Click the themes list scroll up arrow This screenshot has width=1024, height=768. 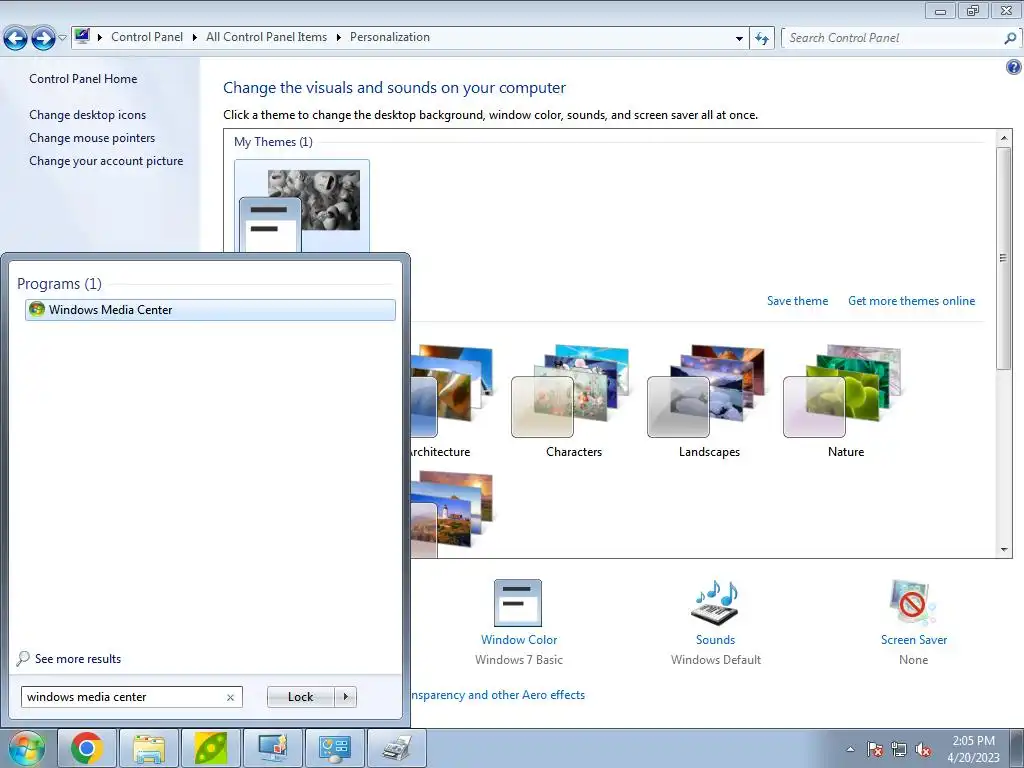pyautogui.click(x=1004, y=138)
